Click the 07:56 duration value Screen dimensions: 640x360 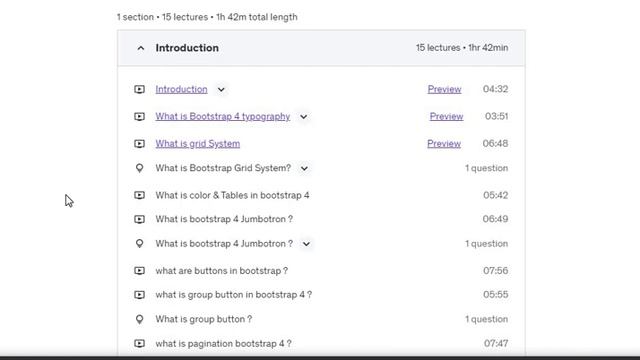tap(496, 271)
